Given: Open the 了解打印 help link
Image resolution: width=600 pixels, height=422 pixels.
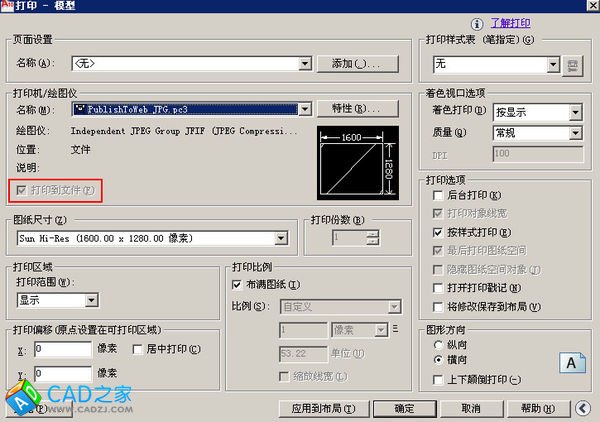Looking at the screenshot, I should click(x=510, y=22).
